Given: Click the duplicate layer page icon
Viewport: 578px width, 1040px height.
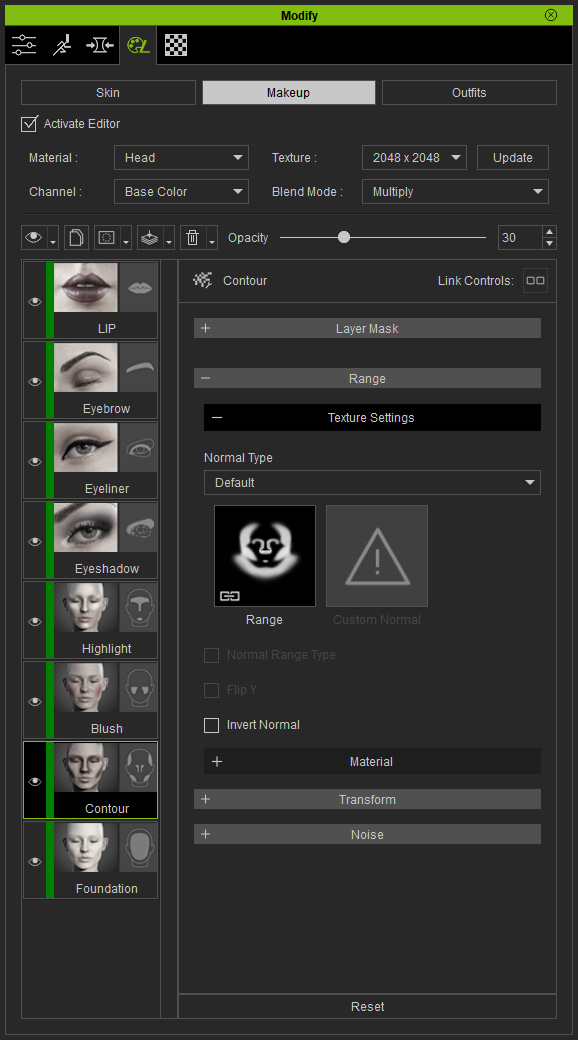Looking at the screenshot, I should 76,237.
